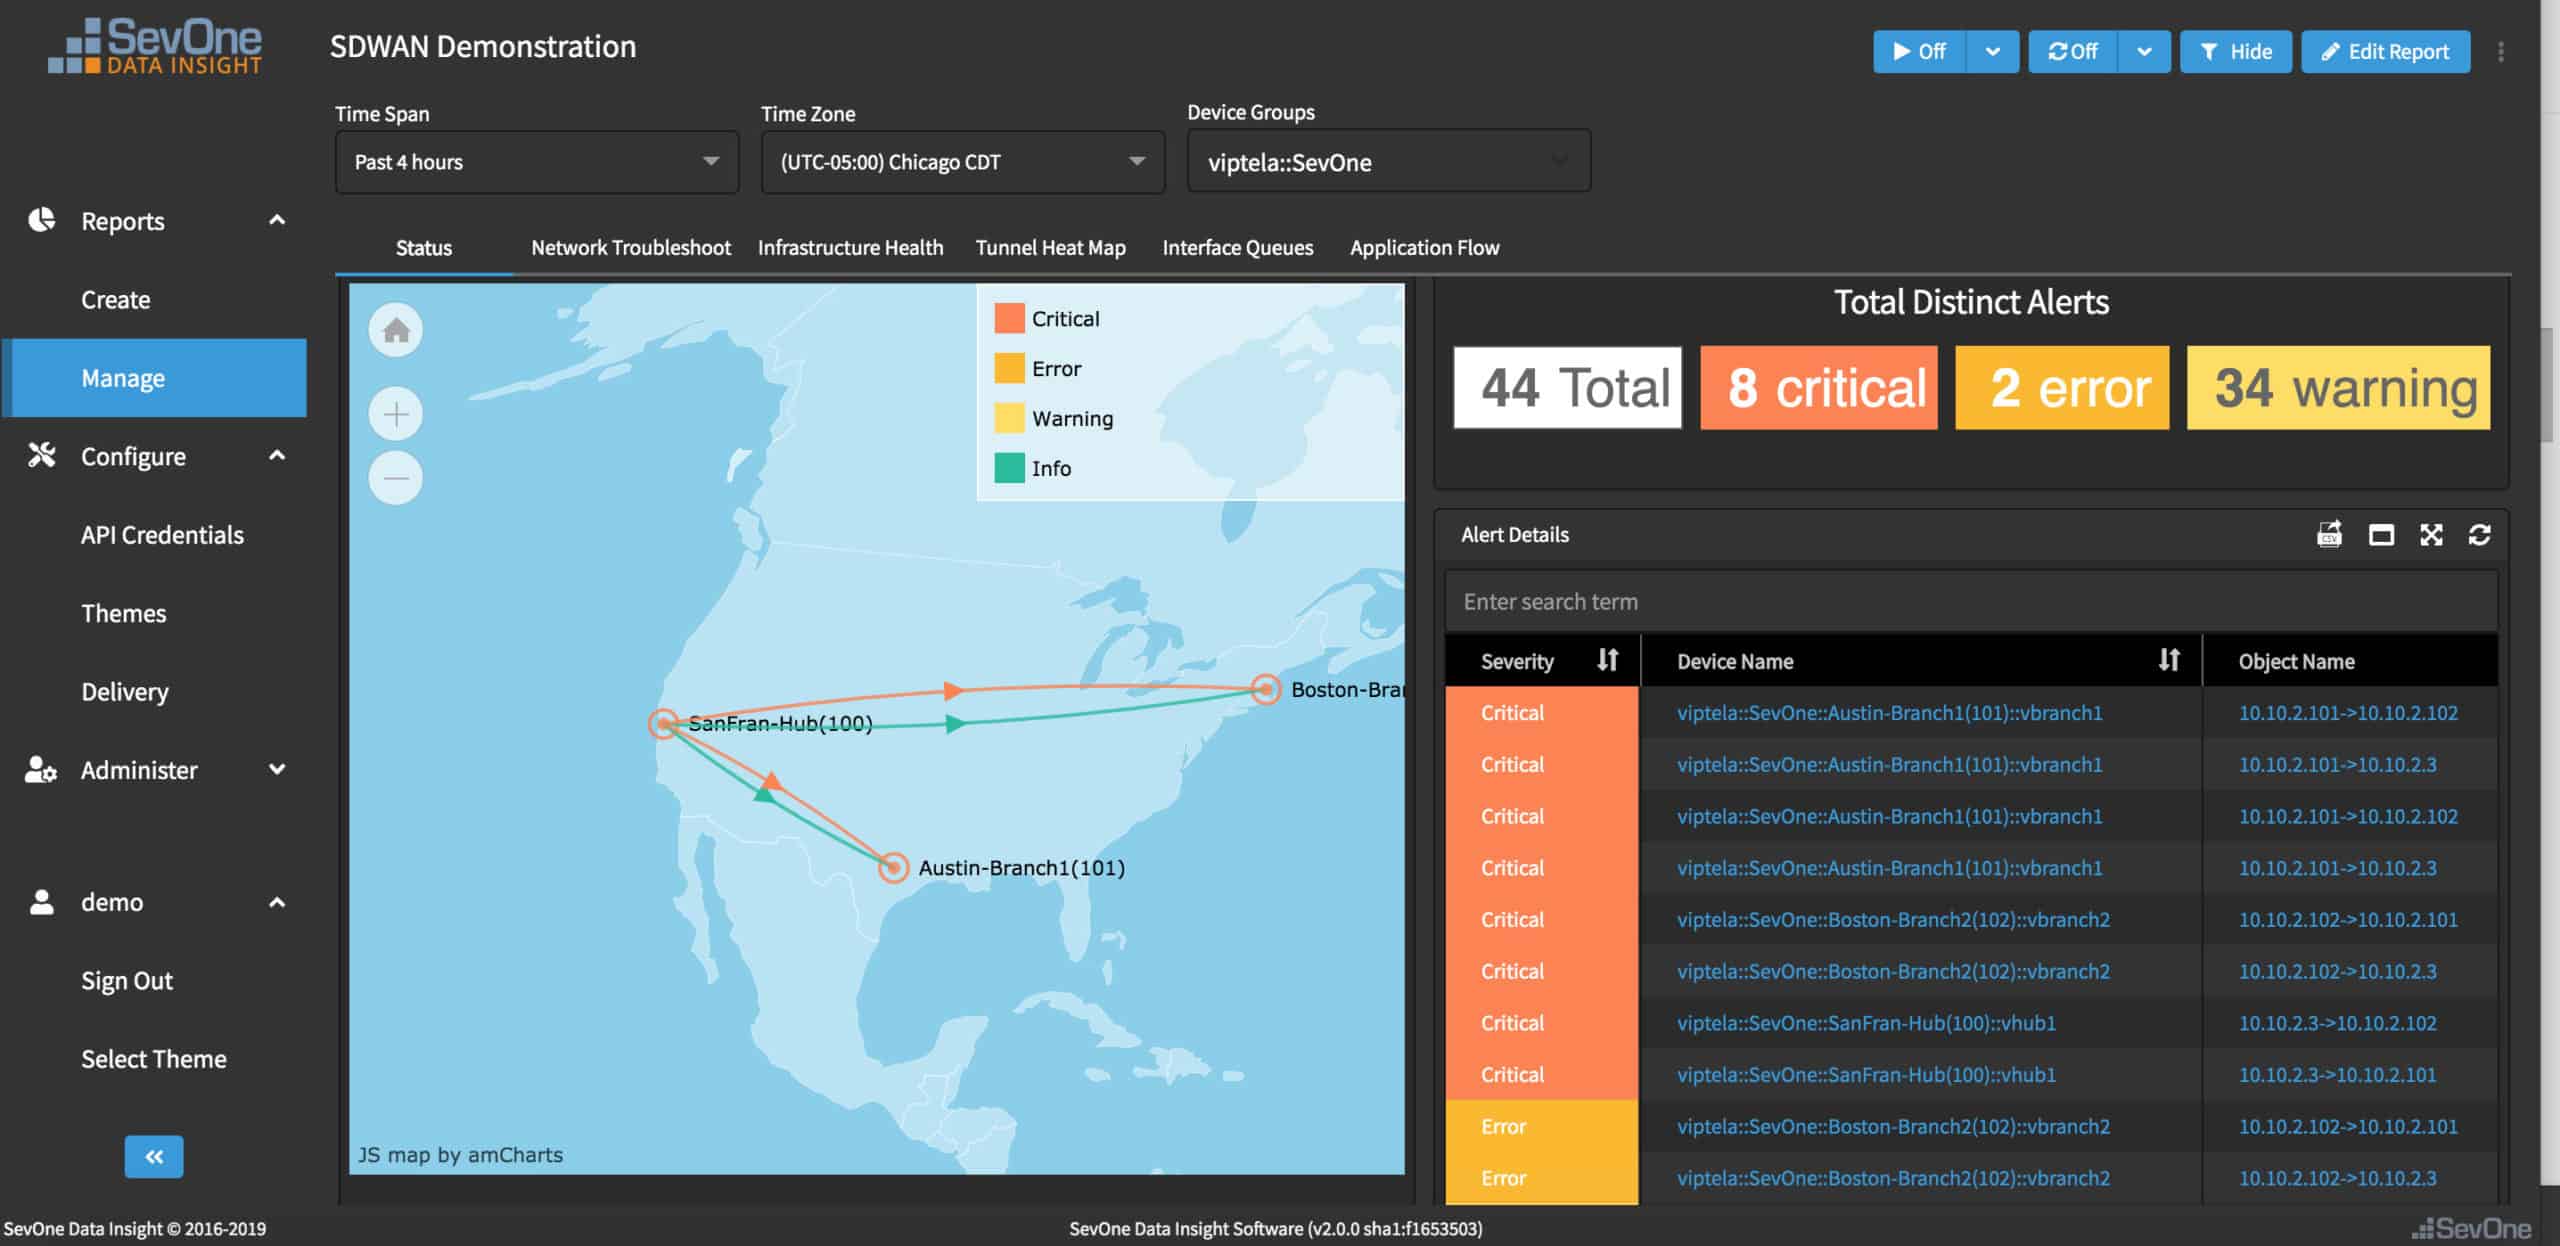Open the Time Span dropdown
This screenshot has height=1246, width=2560.
click(537, 162)
